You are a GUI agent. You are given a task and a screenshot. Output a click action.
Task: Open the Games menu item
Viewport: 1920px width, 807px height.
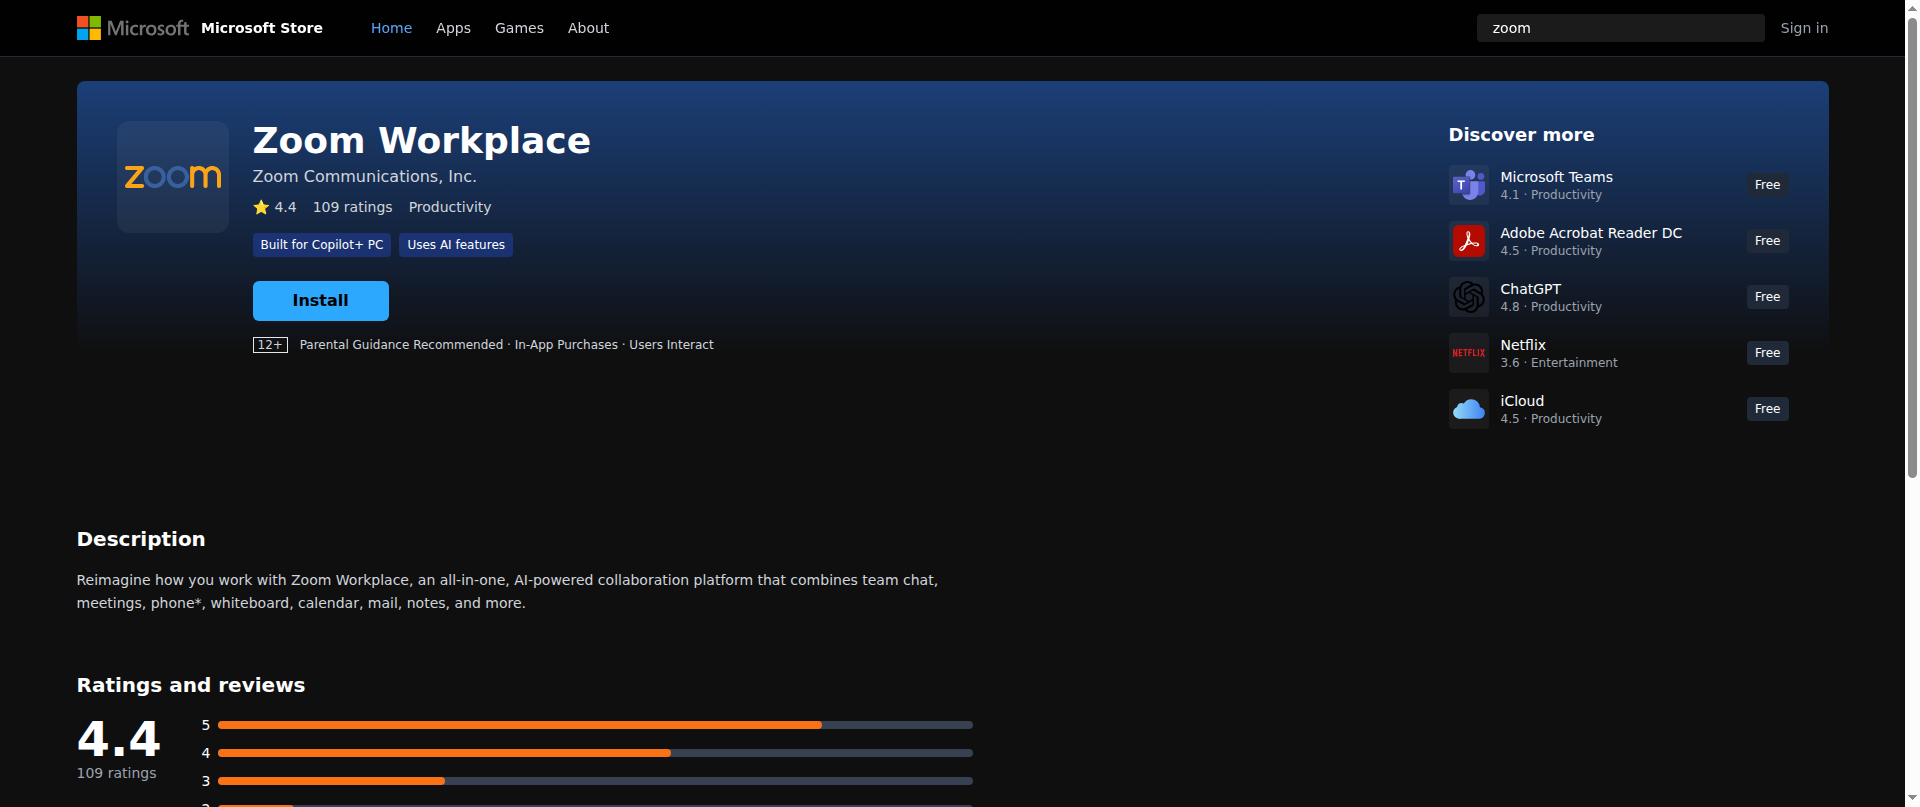pyautogui.click(x=519, y=28)
